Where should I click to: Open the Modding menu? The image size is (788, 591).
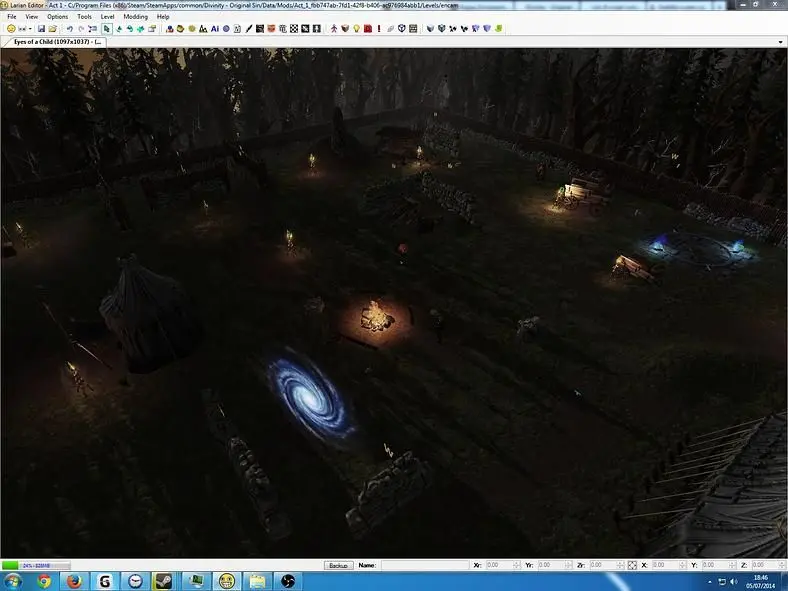click(136, 17)
